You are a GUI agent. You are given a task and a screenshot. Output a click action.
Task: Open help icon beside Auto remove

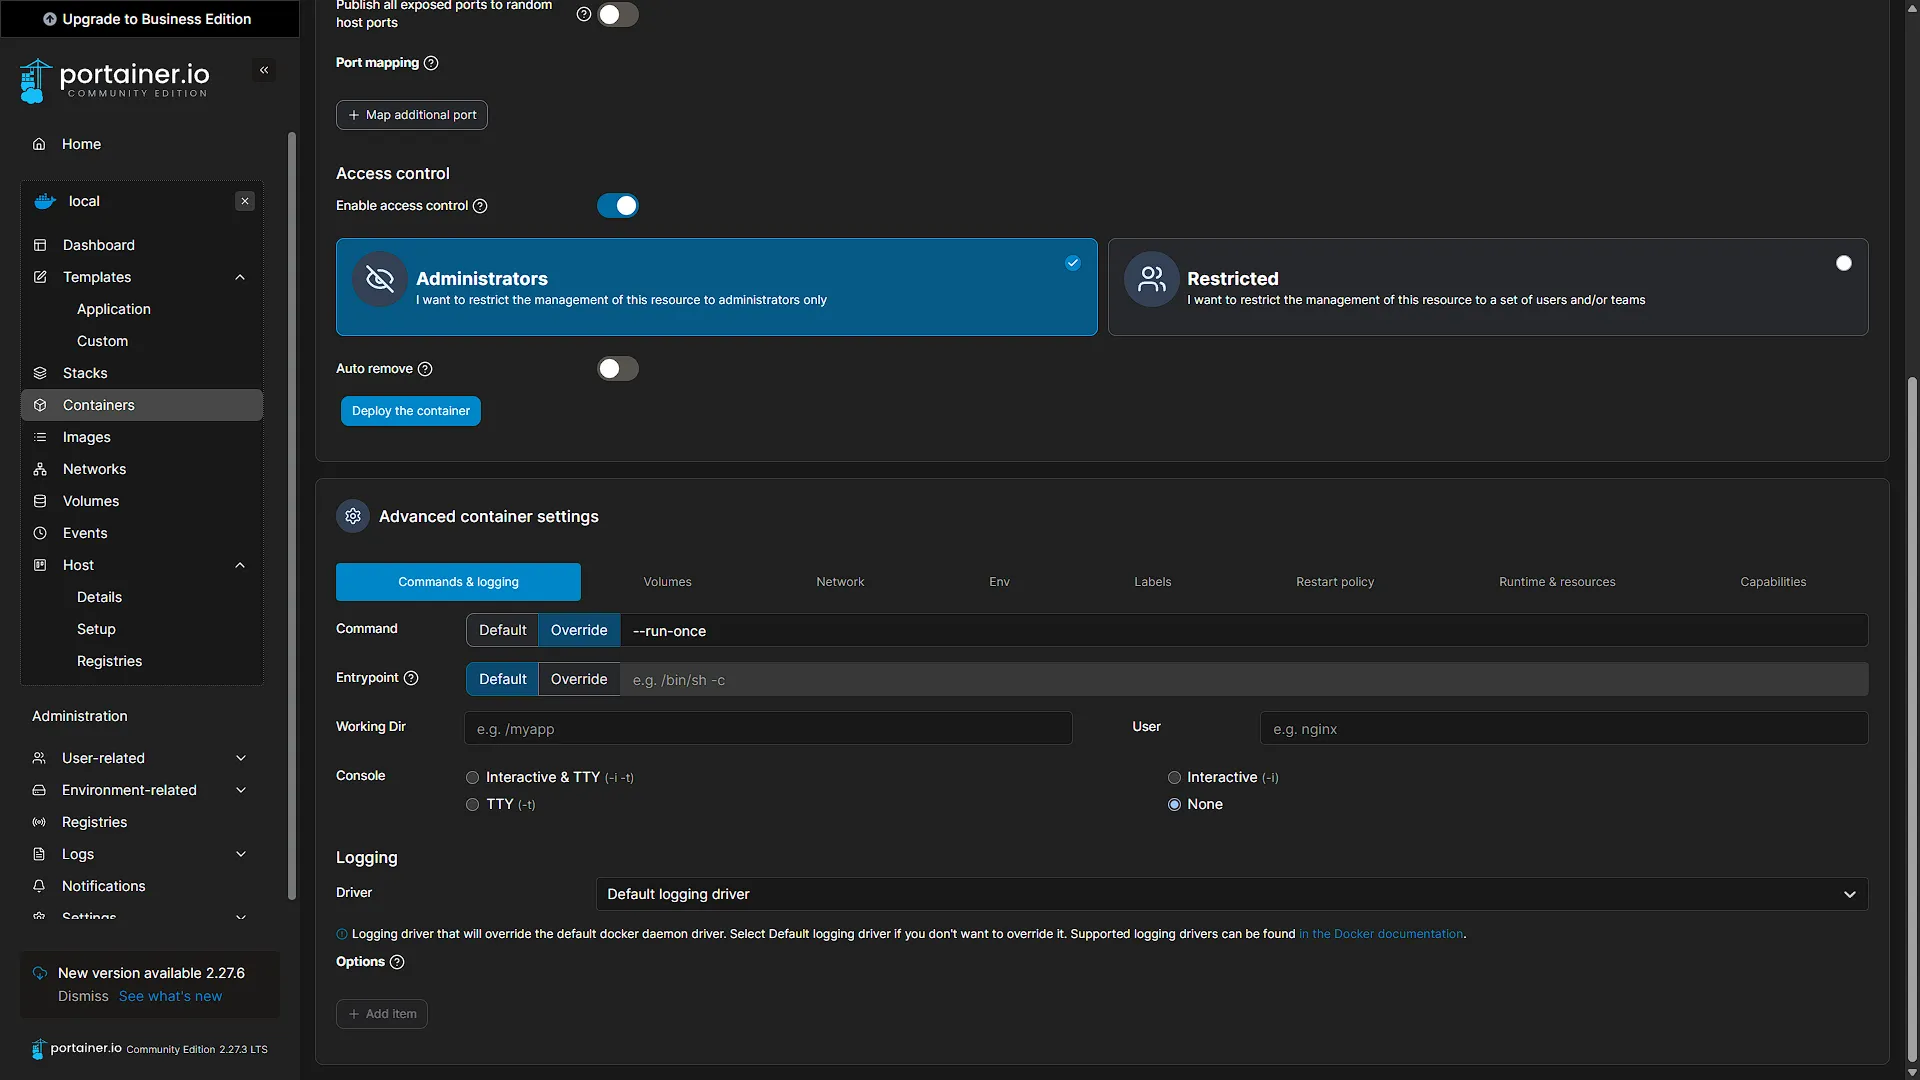(425, 369)
